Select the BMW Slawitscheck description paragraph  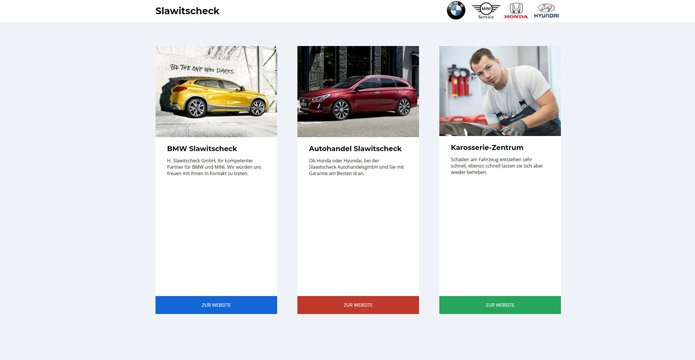pyautogui.click(x=215, y=167)
